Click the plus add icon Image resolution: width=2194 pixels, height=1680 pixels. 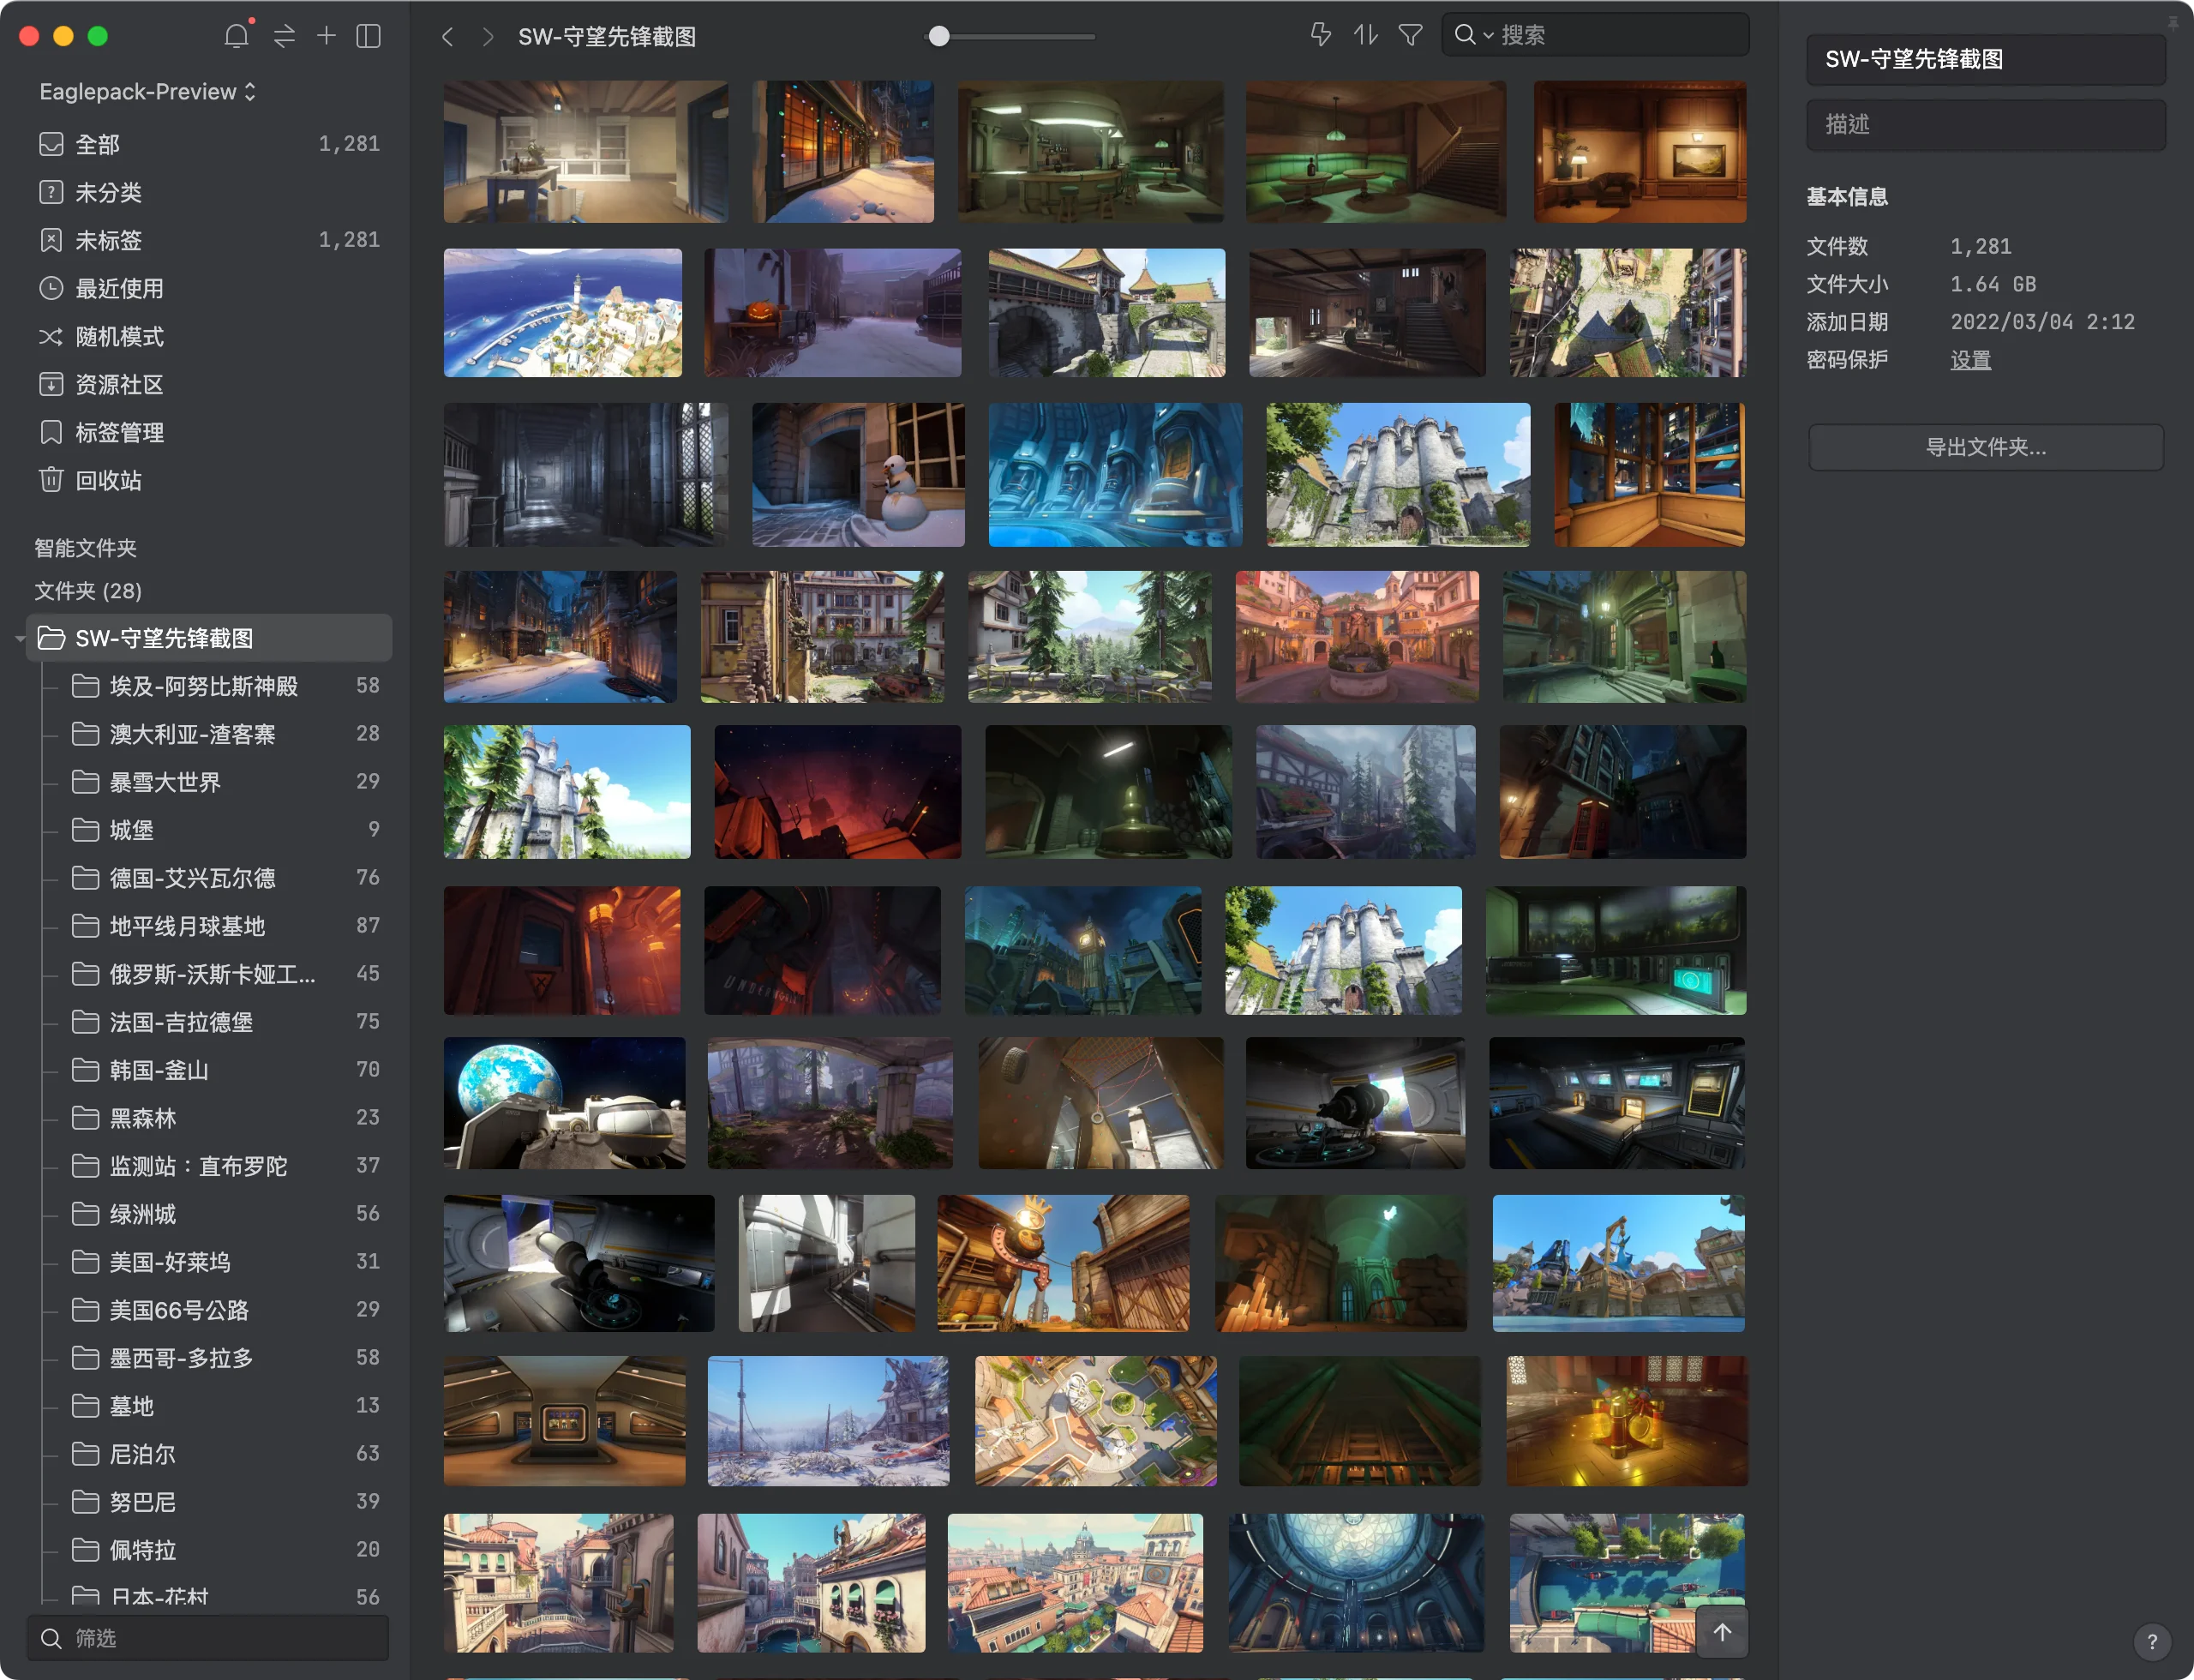[326, 36]
